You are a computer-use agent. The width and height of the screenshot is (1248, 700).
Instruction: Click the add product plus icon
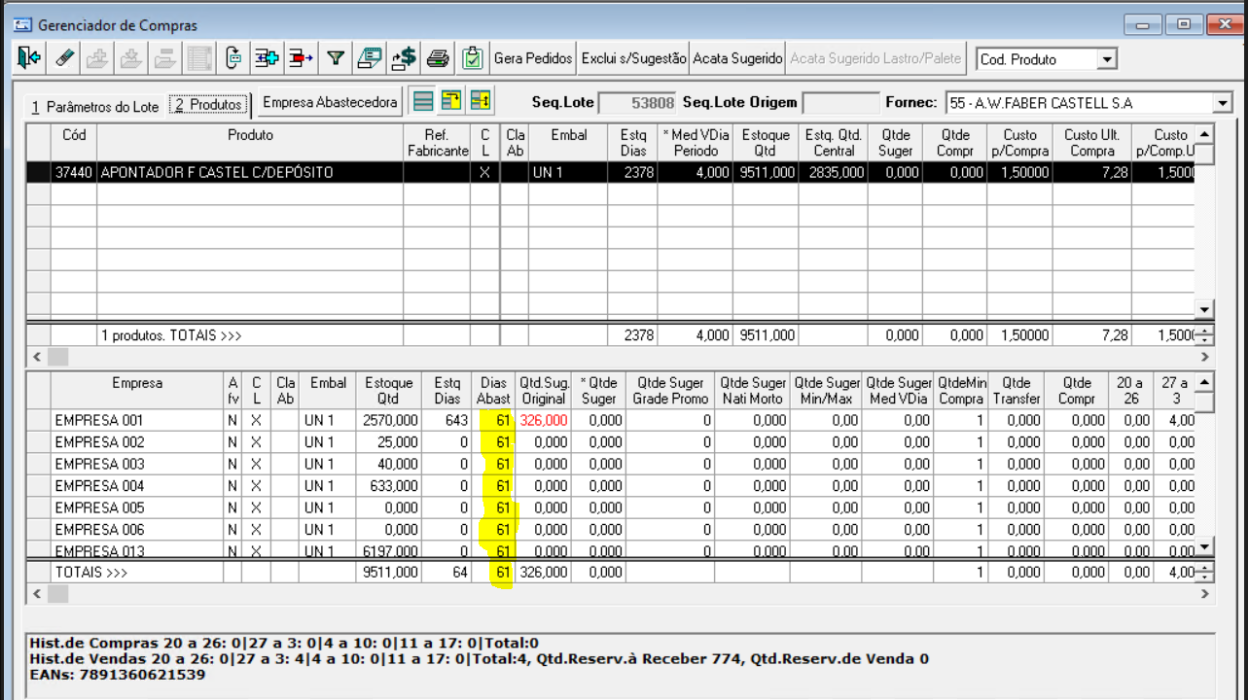[x=267, y=59]
